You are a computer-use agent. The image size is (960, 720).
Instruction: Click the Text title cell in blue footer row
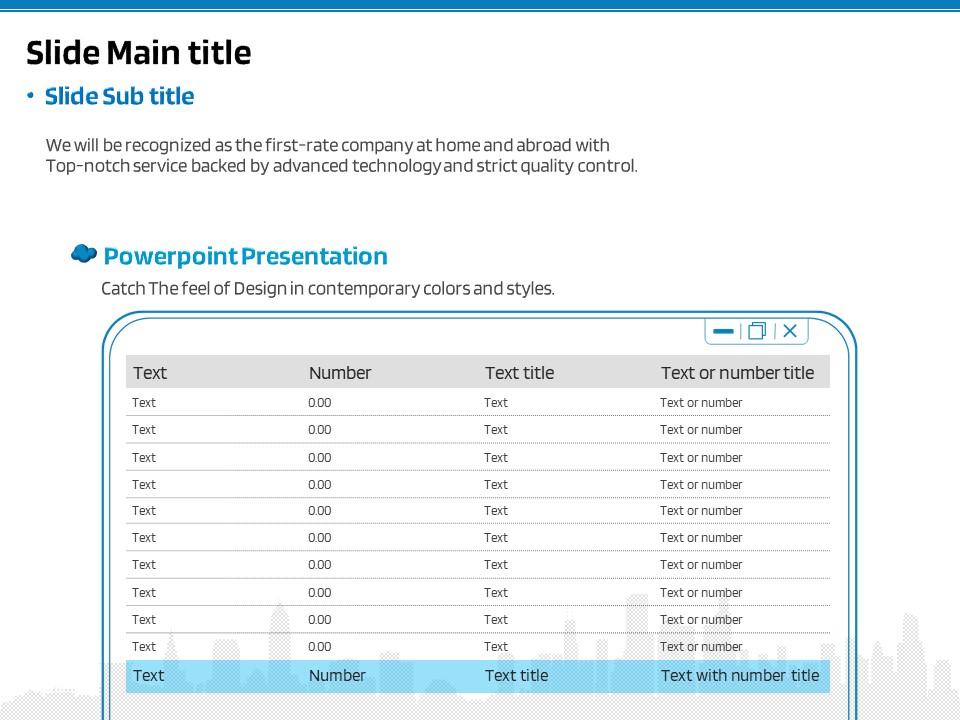pyautogui.click(x=516, y=676)
